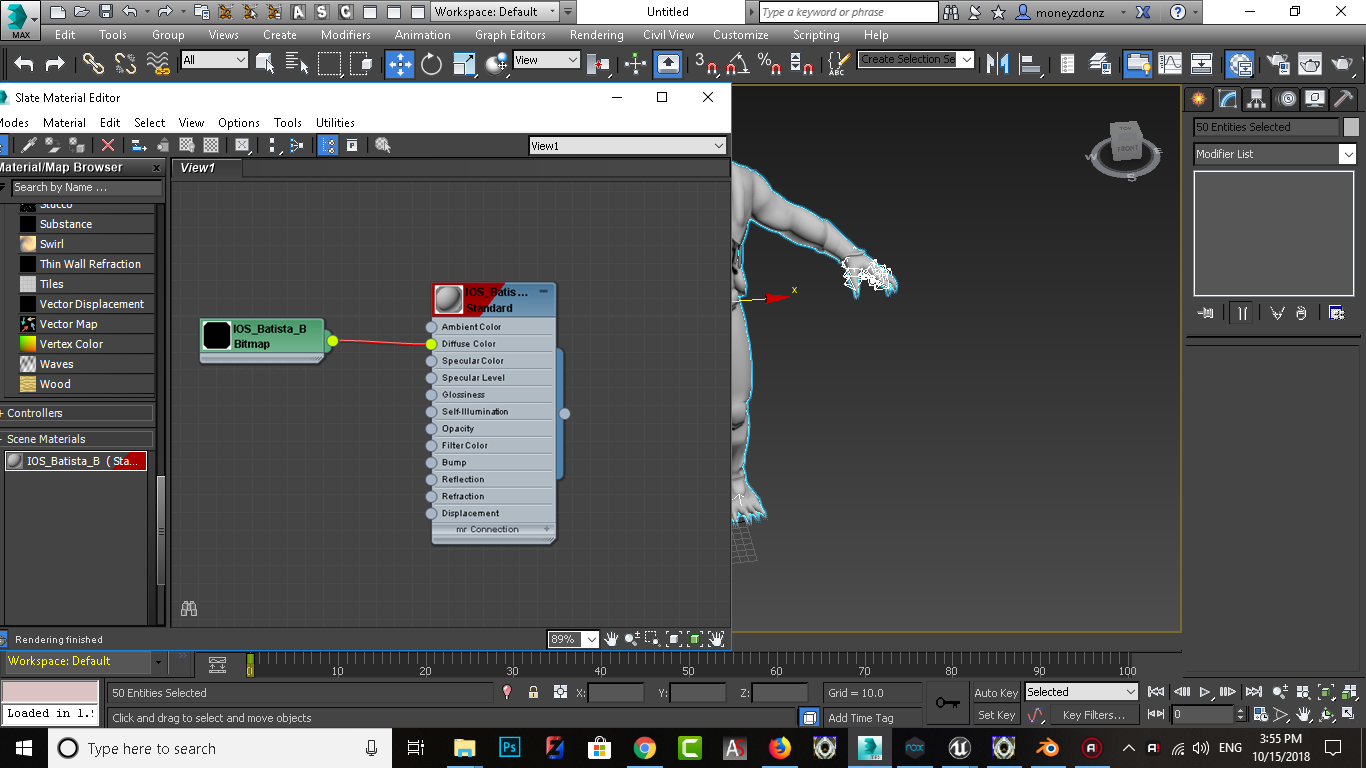Open Slate editor Options menu
This screenshot has height=768, width=1366.
point(239,123)
